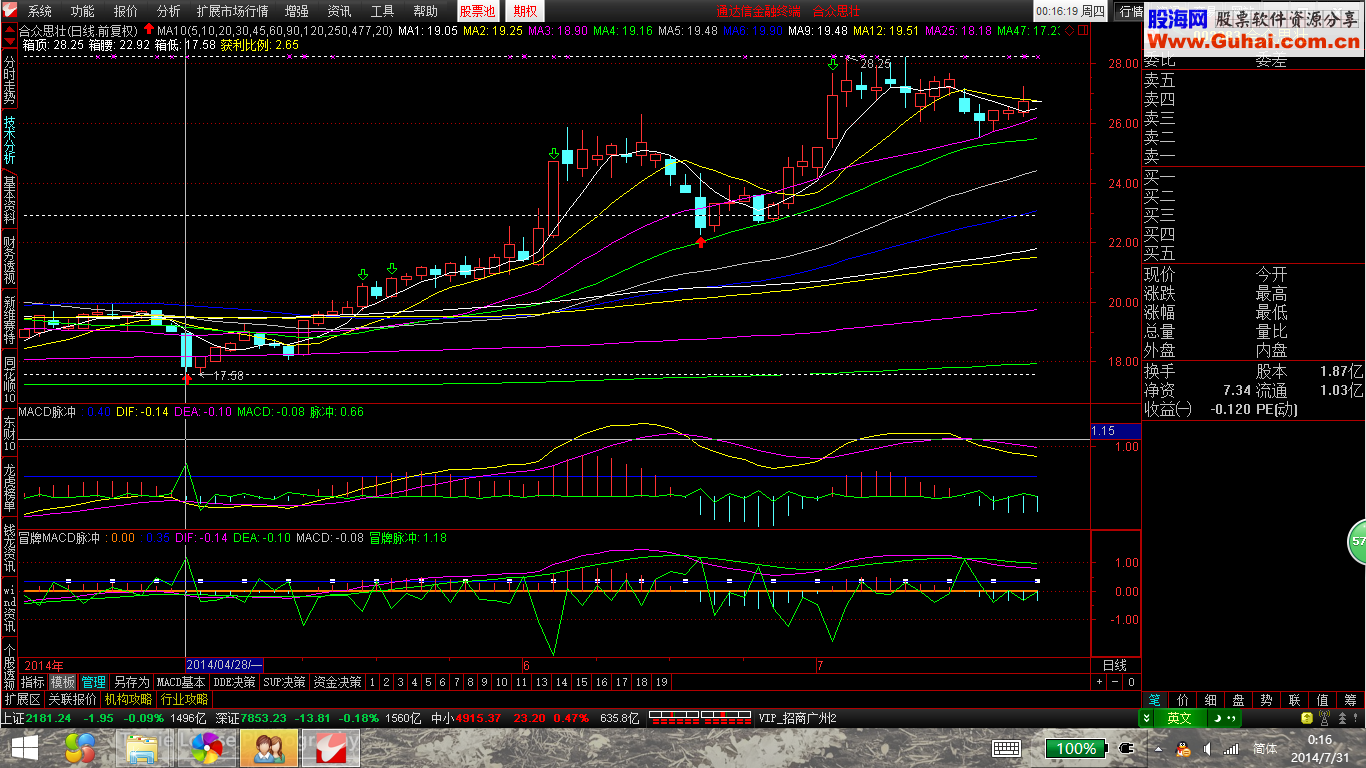1366x768 pixels.
Task: Click the small square icon at the MA header end
Action: click(1081, 31)
